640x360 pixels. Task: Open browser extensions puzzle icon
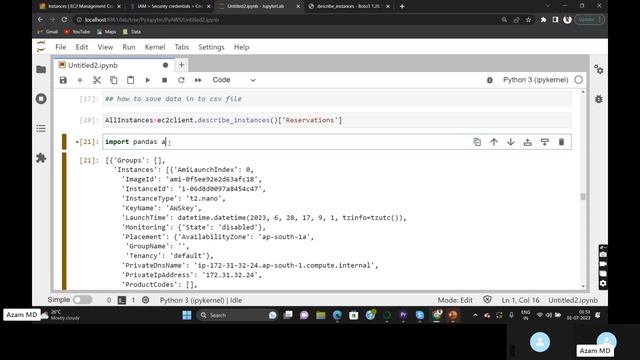[543, 20]
